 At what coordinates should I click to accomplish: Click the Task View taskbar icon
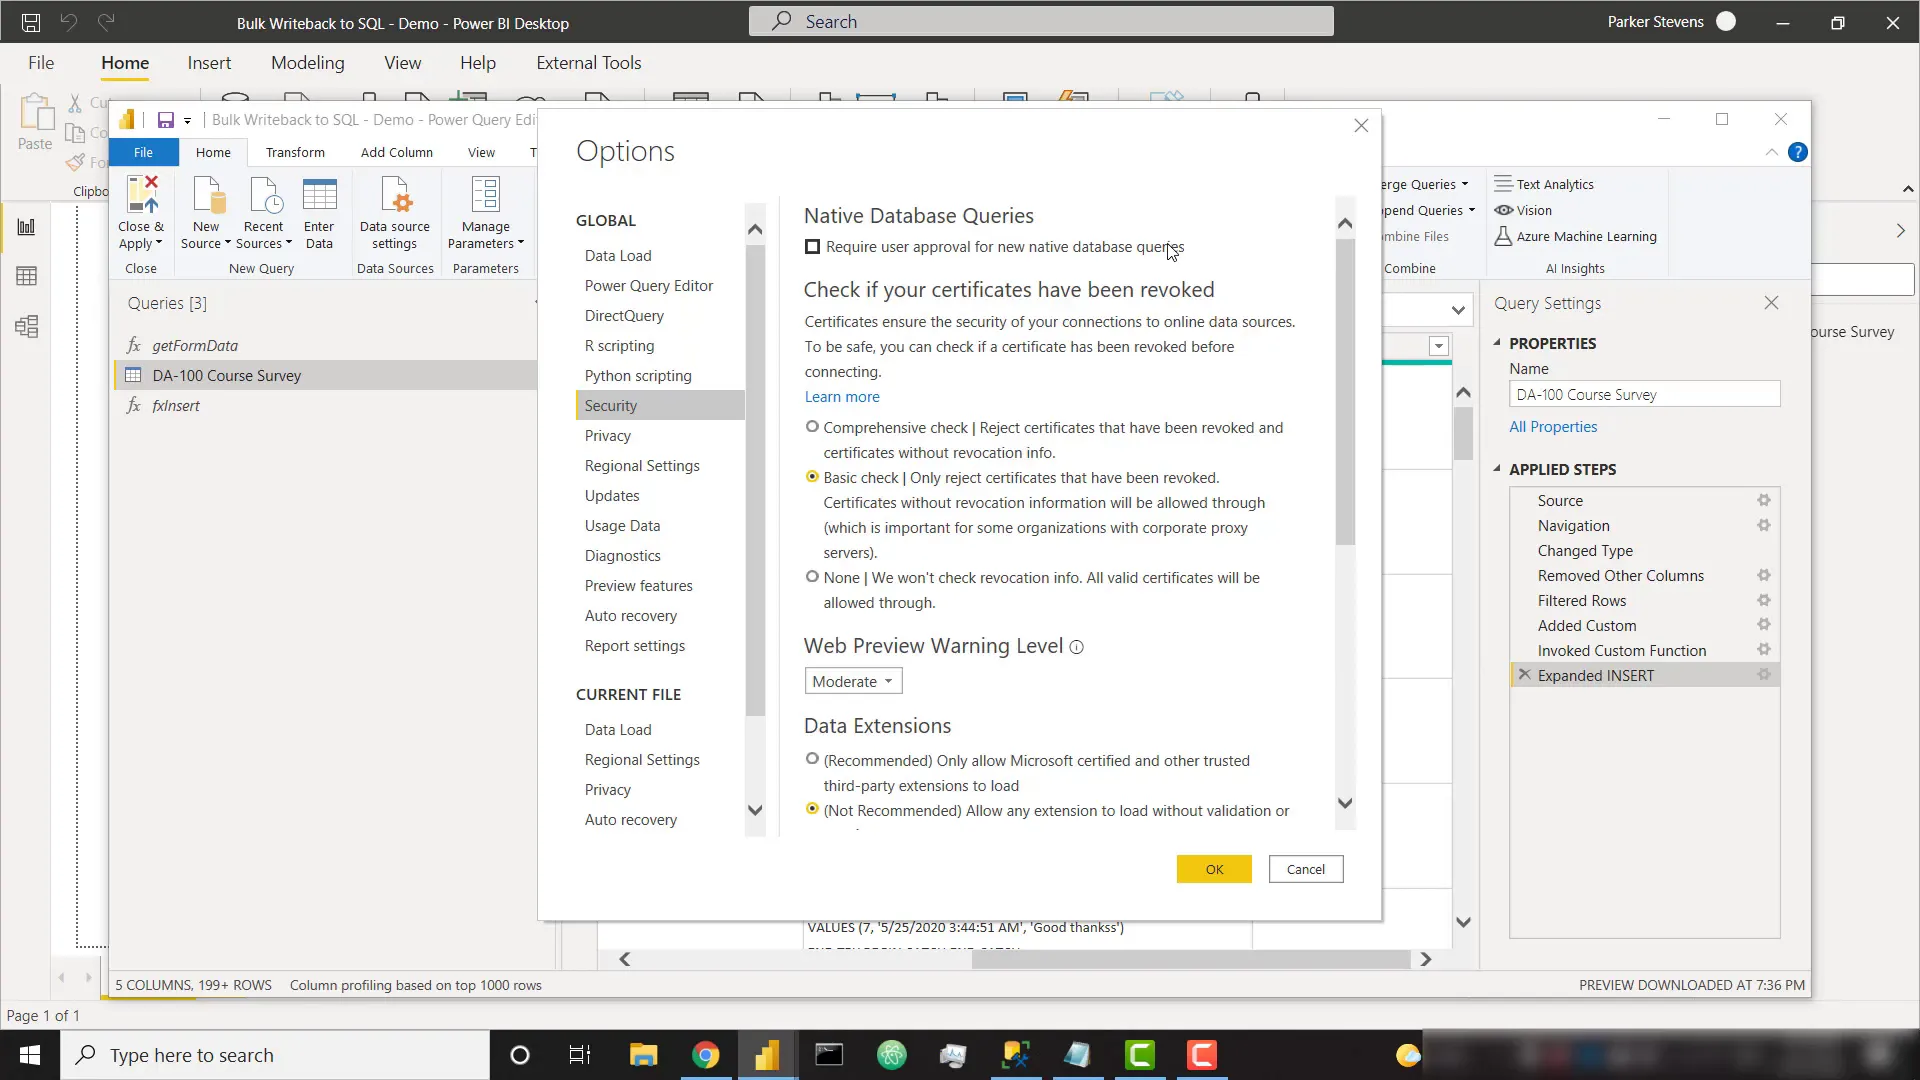click(580, 1055)
